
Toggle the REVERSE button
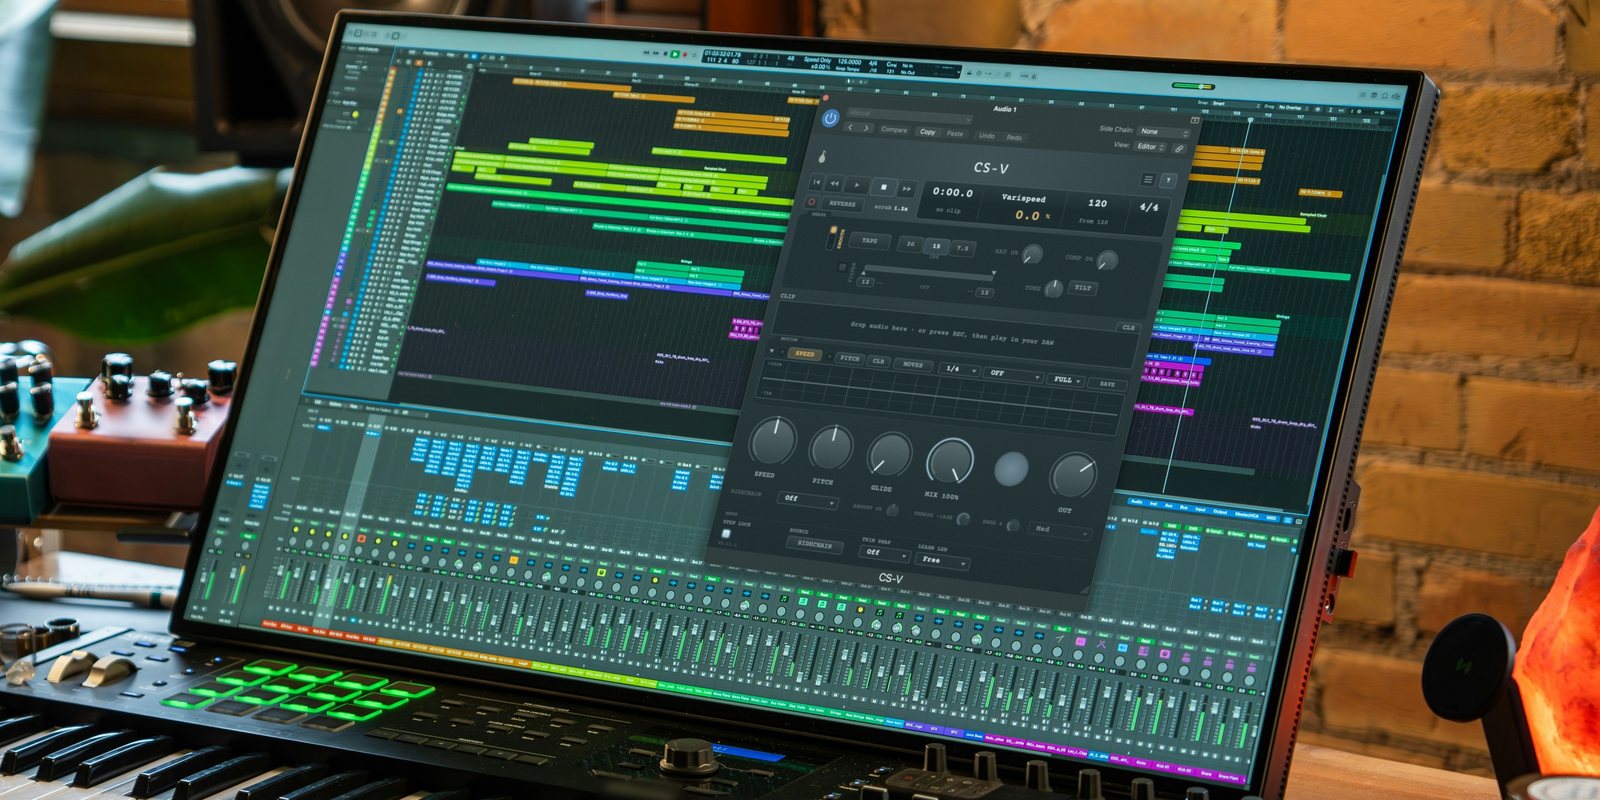click(842, 204)
